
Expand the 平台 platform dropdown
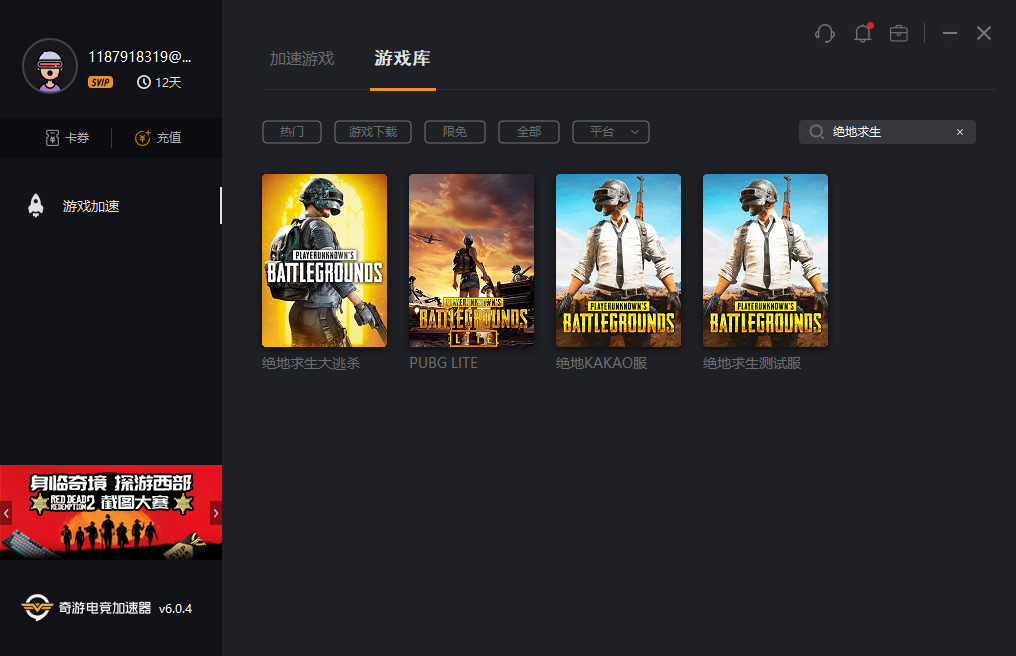click(610, 132)
